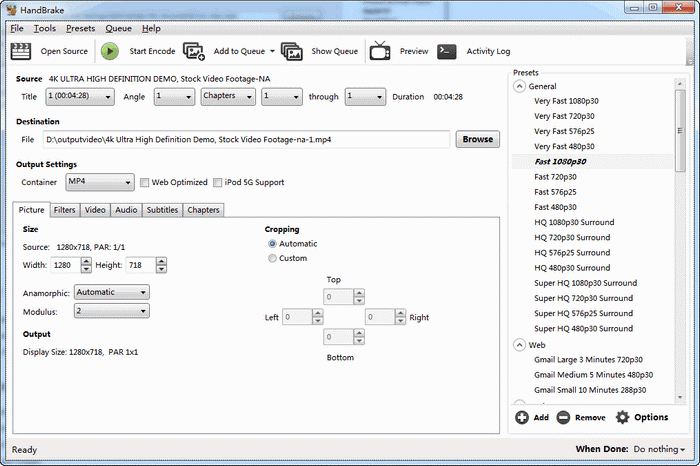Click the Start Encode label
Viewport: 700px width, 466px height.
tap(152, 51)
